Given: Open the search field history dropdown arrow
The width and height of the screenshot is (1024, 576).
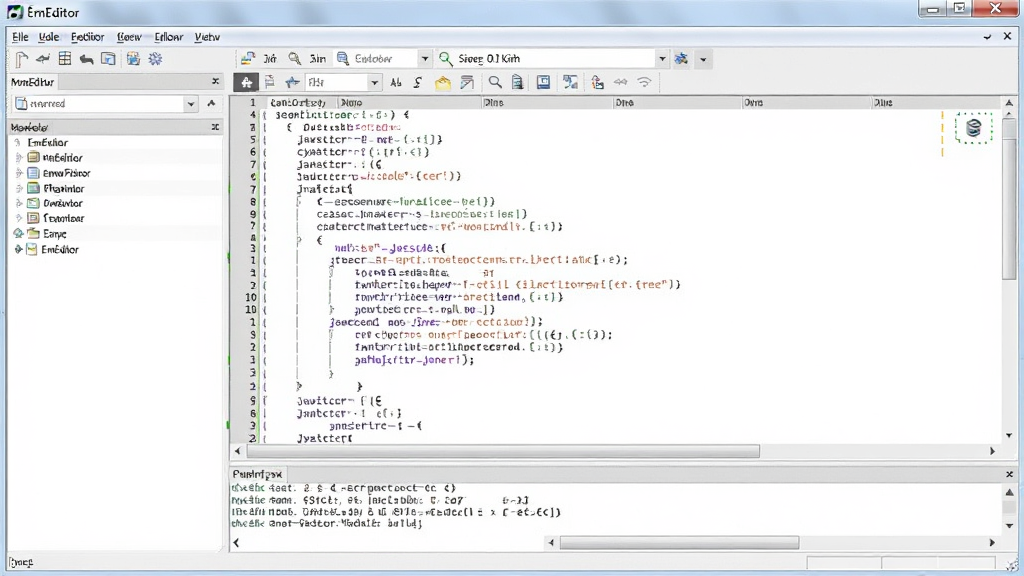Looking at the screenshot, I should click(662, 59).
